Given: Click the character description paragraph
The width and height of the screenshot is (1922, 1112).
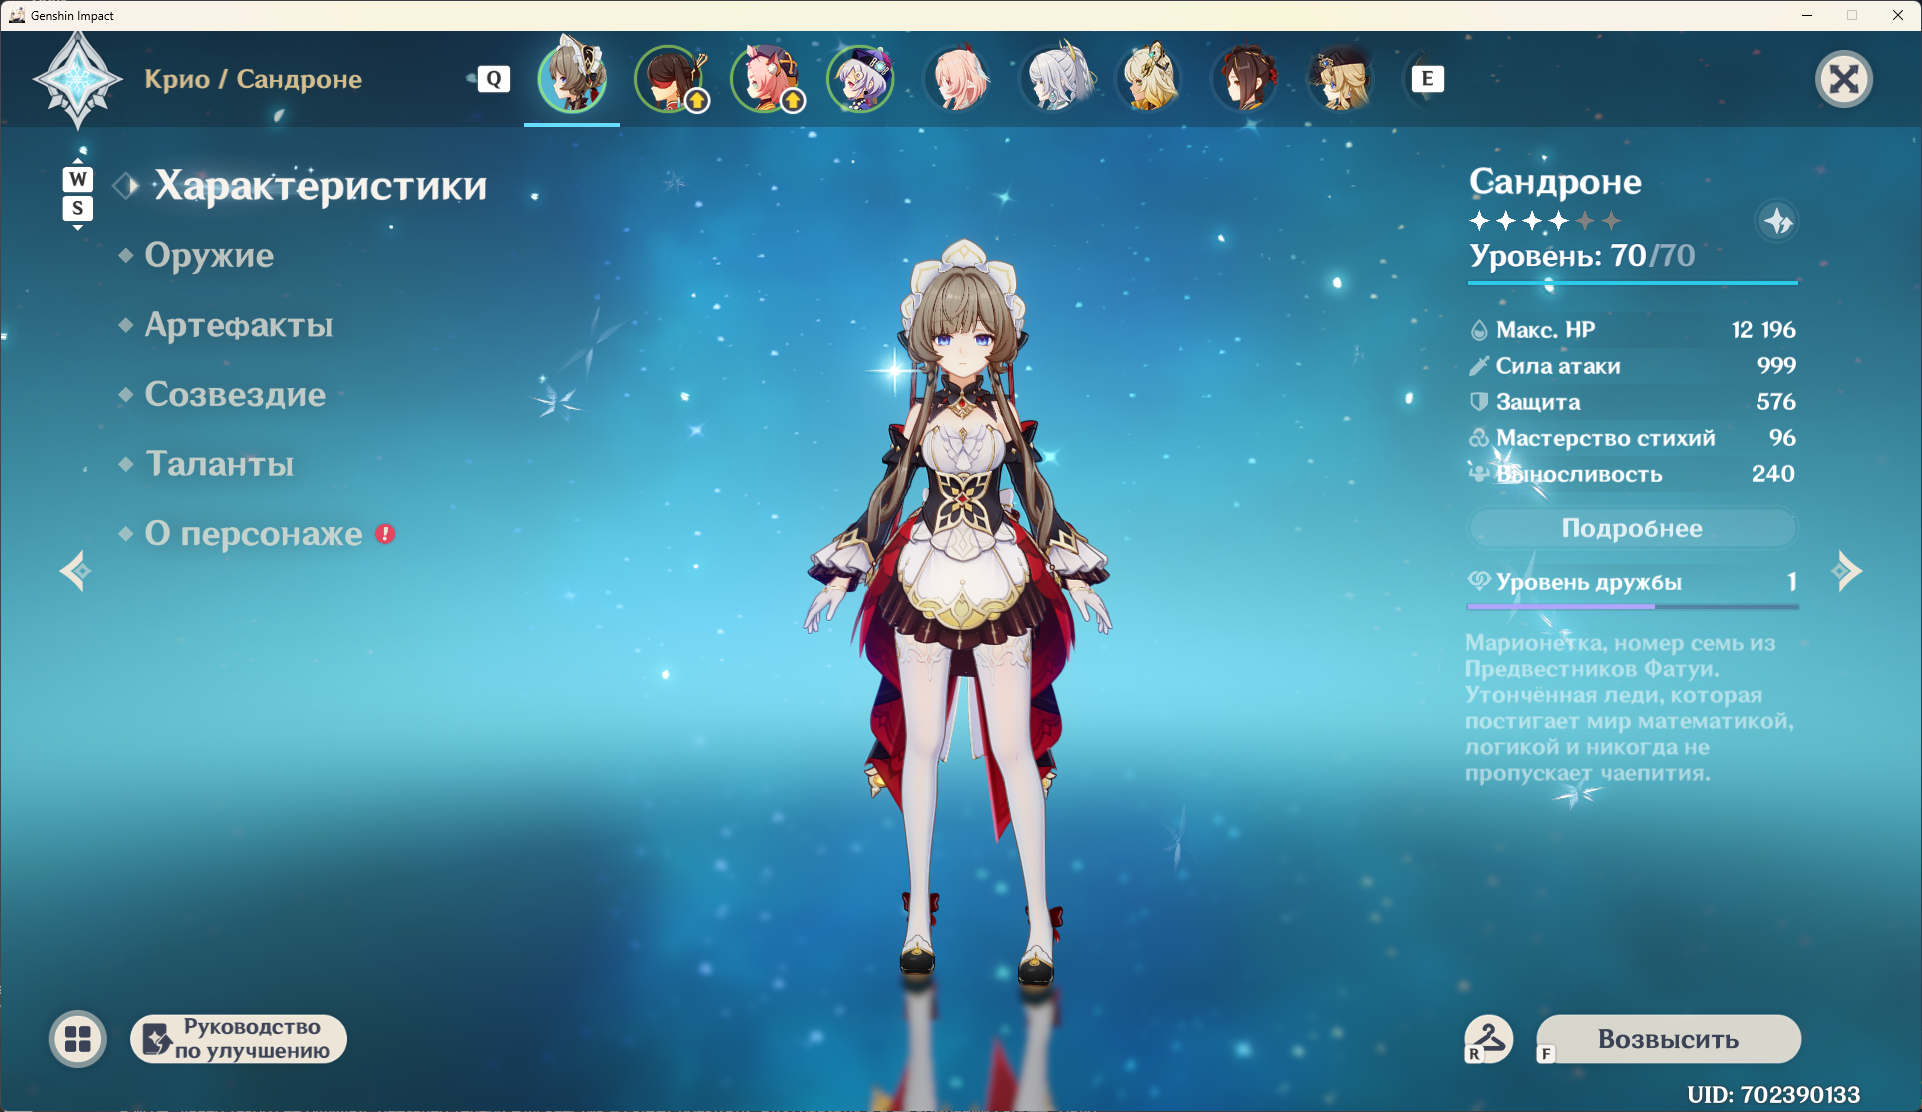Looking at the screenshot, I should tap(1629, 708).
